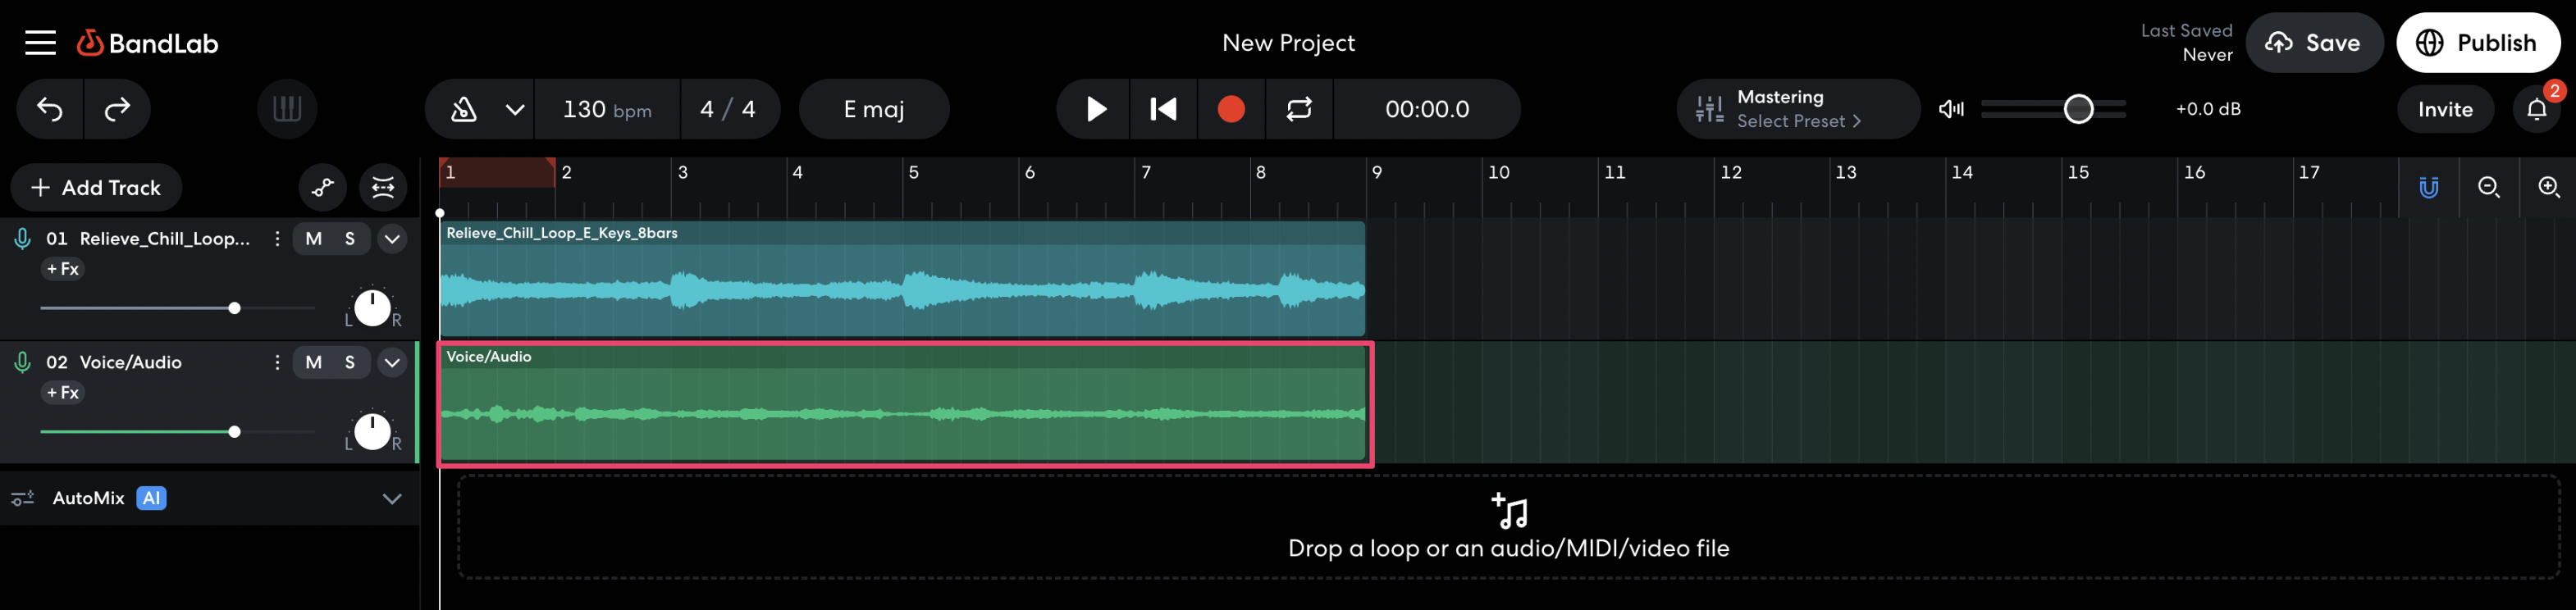Image resolution: width=2576 pixels, height=610 pixels.
Task: Open the hamburger main menu
Action: click(40, 43)
